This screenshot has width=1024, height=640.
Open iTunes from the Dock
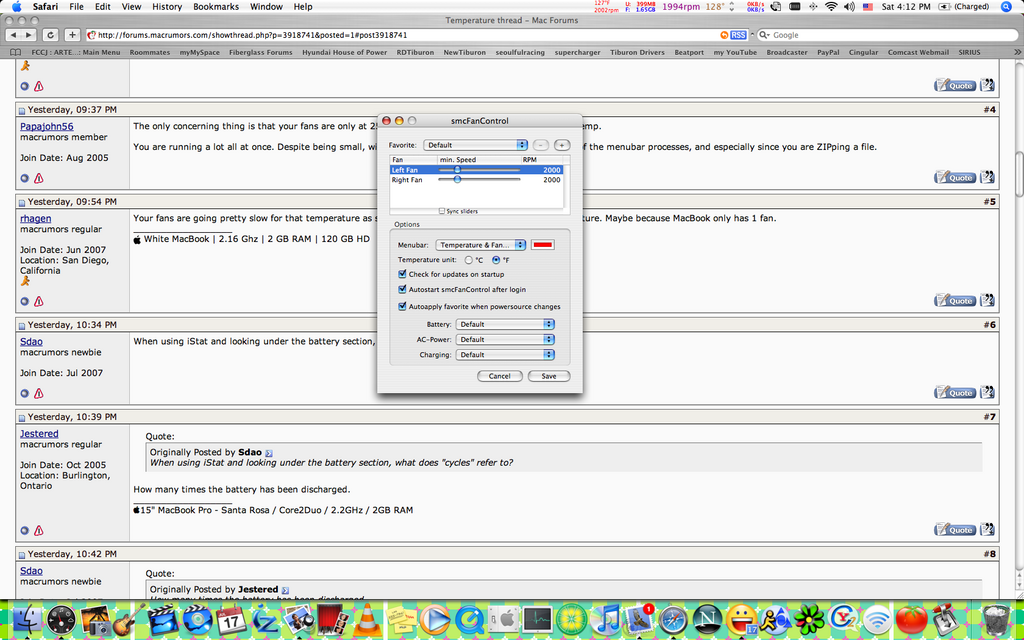[x=607, y=619]
